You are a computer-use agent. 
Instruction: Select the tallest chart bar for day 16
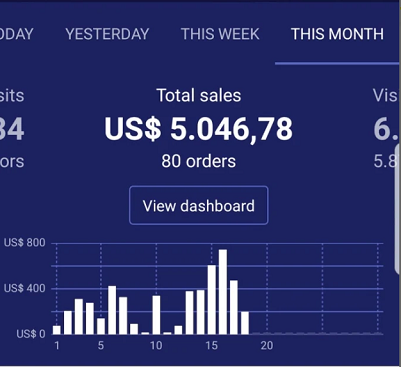223,292
